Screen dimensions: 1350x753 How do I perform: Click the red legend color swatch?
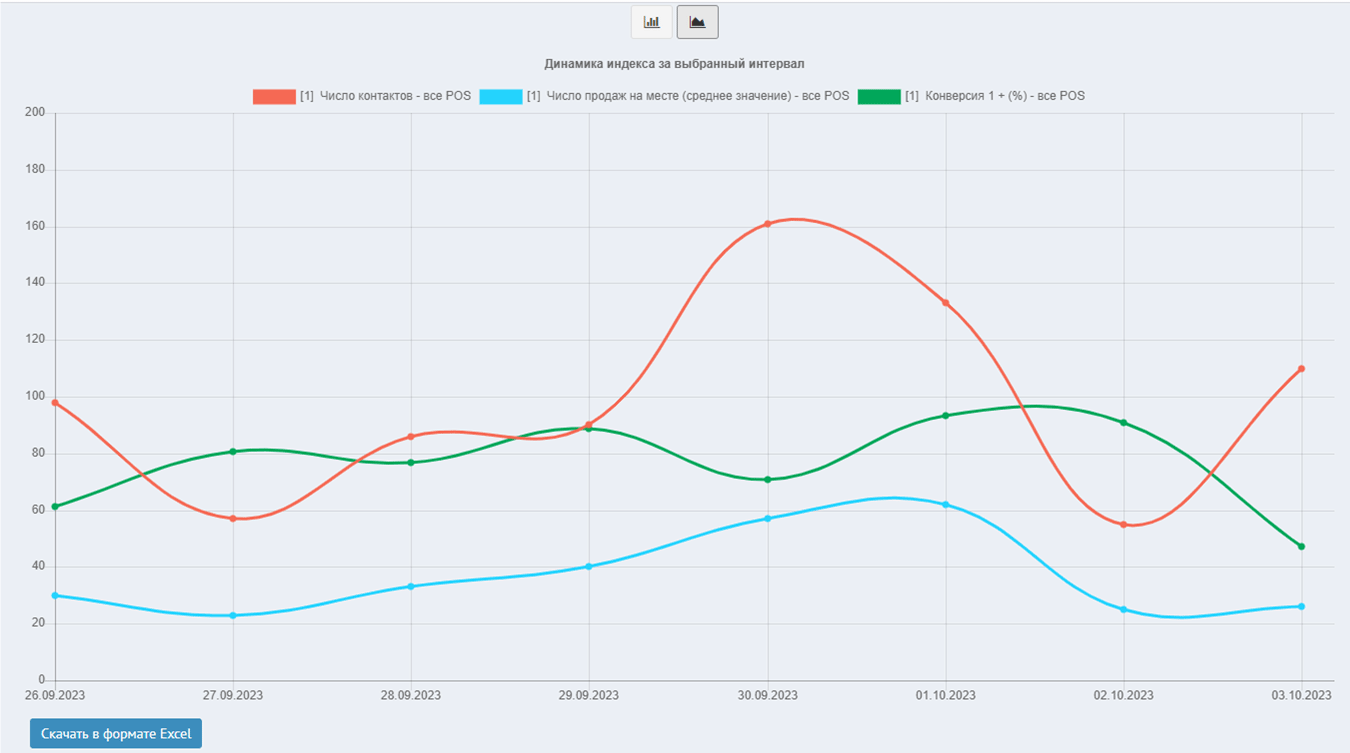click(x=273, y=97)
